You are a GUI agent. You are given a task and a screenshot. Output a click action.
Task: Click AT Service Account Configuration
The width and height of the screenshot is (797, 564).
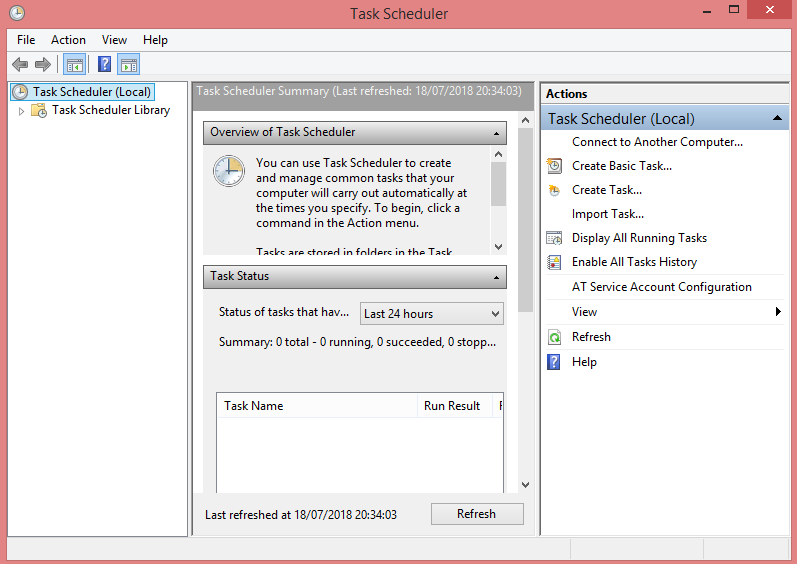[x=662, y=287]
